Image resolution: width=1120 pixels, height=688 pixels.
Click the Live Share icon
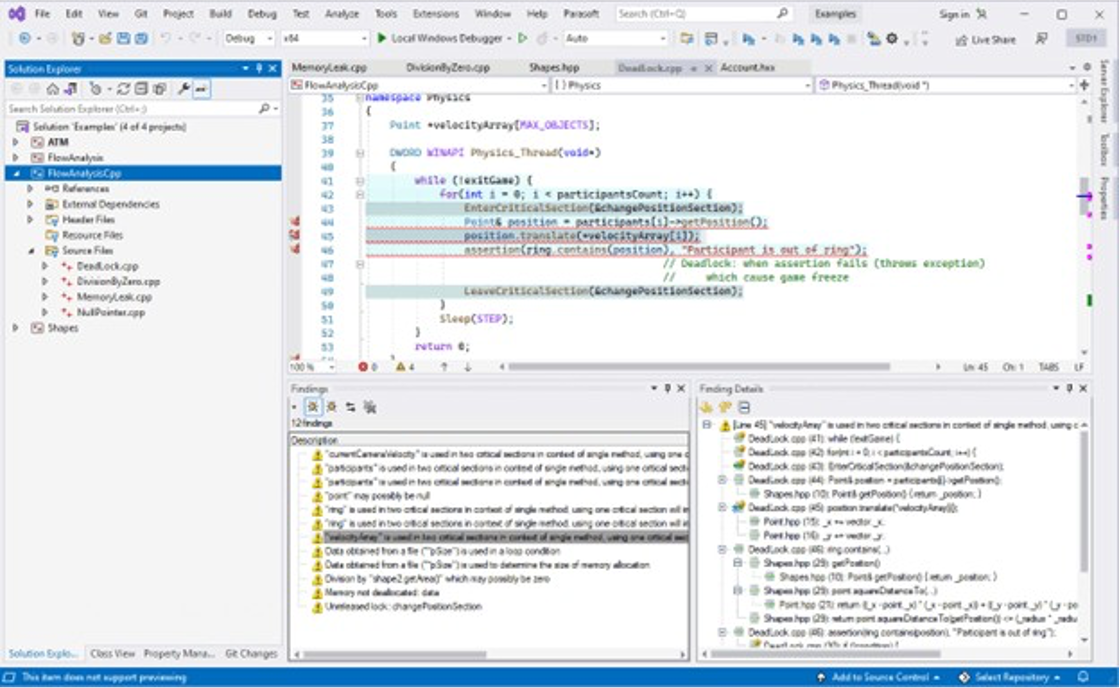click(962, 39)
